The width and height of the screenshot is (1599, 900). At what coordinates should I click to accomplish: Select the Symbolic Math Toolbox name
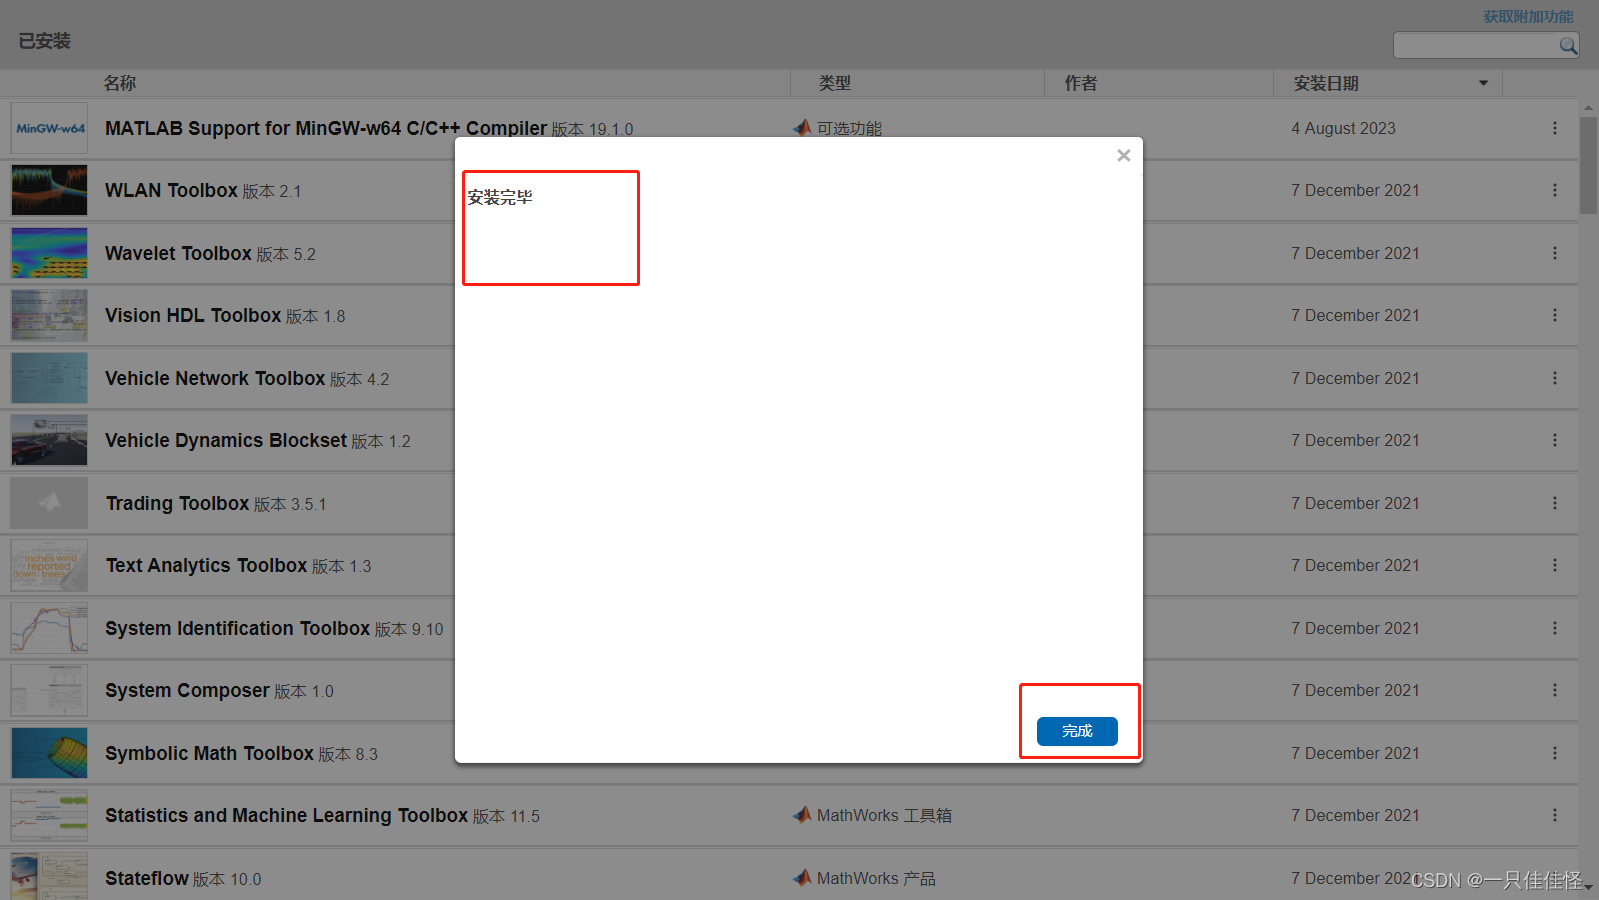coord(209,753)
